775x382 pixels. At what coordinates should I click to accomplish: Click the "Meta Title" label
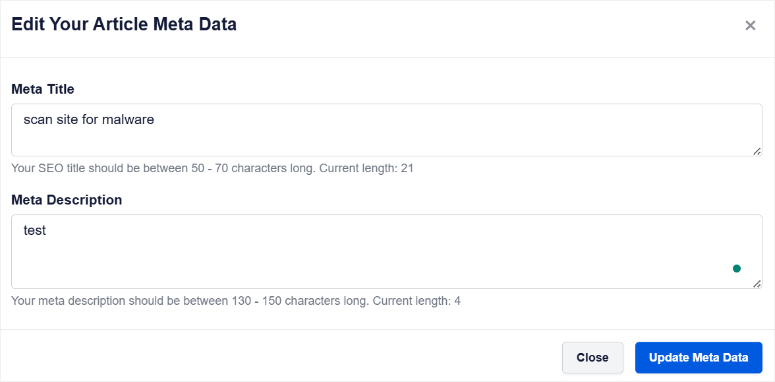pyautogui.click(x=43, y=89)
